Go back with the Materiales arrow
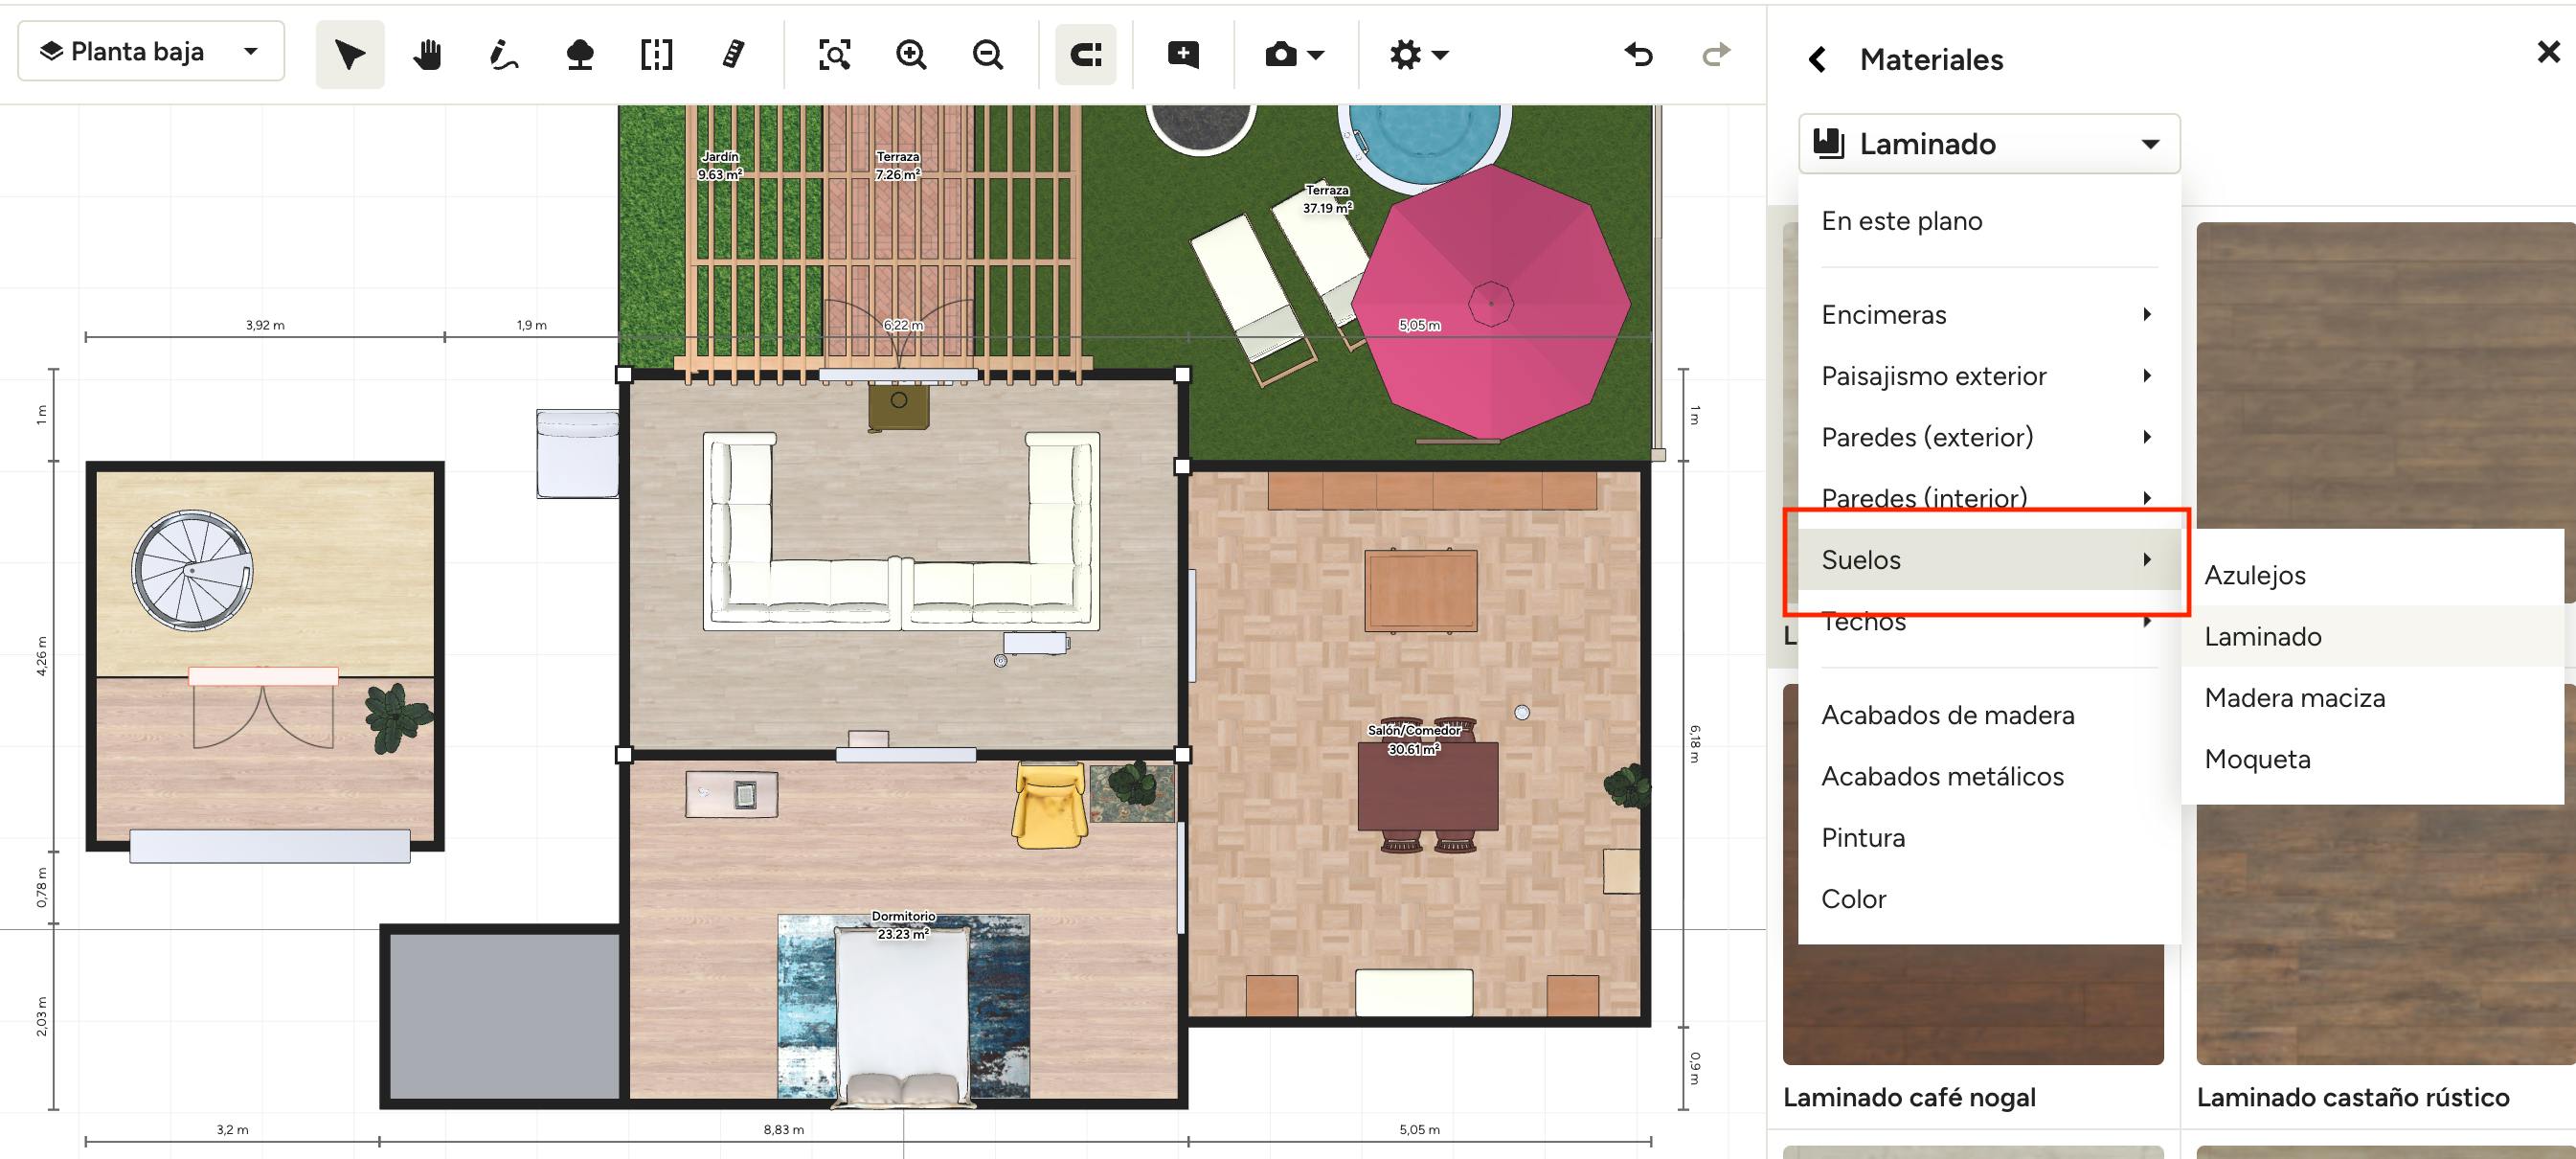The image size is (2576, 1159). [x=1818, y=60]
